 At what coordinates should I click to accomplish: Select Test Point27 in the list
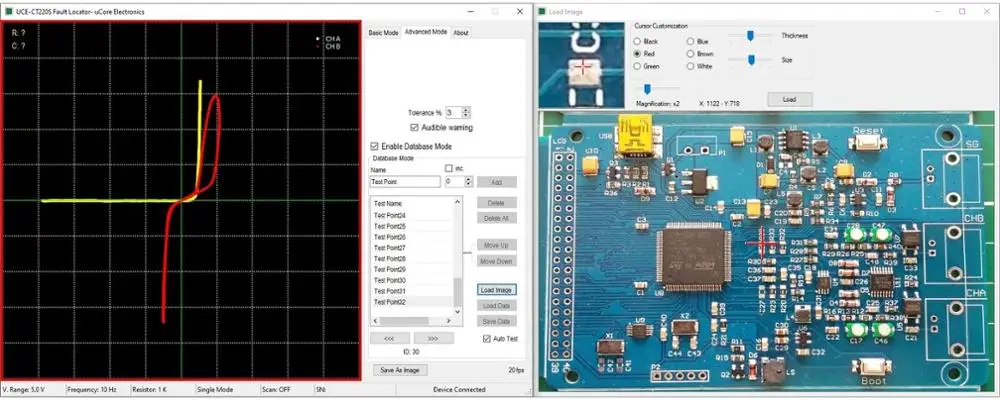[412, 248]
